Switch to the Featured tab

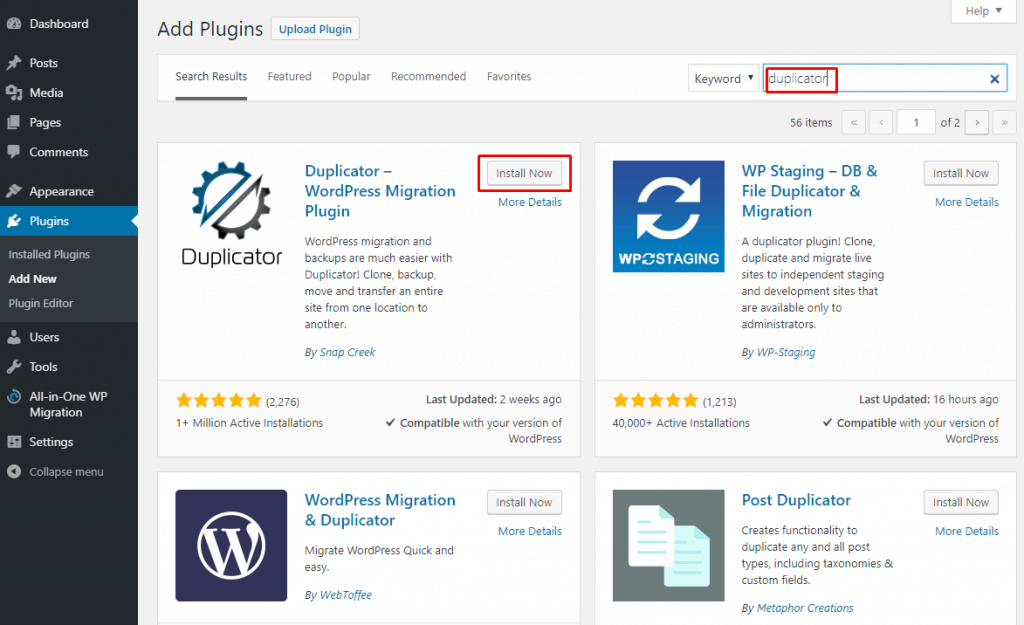pos(289,76)
